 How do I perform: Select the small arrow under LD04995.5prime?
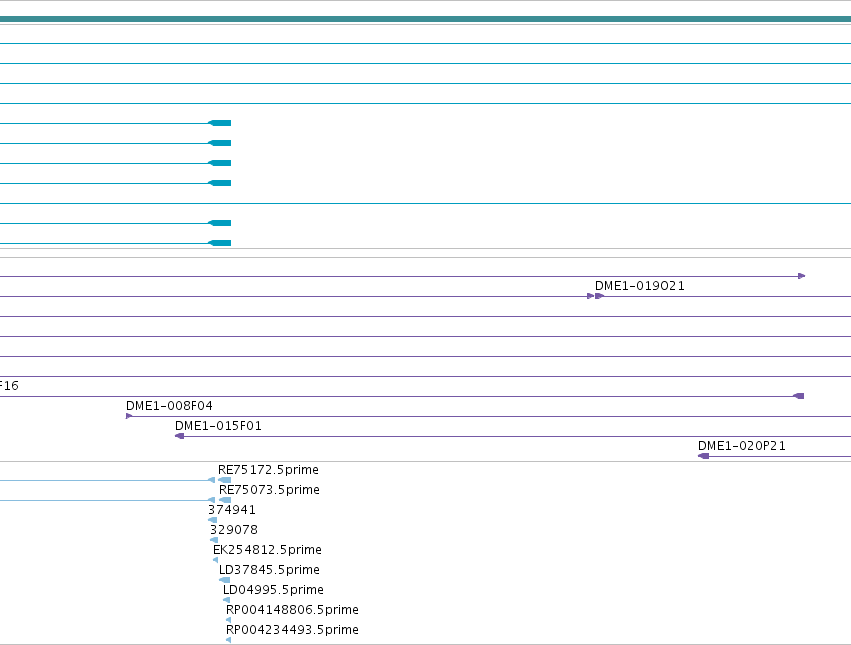click(226, 600)
